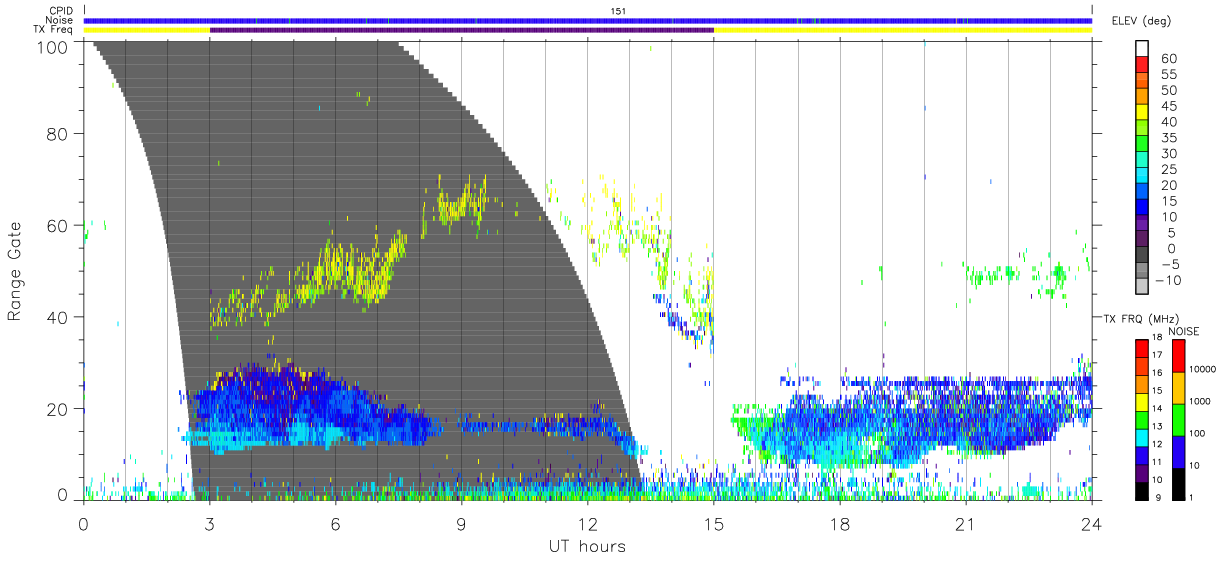Click the UT hours axis tick label 15

click(713, 523)
